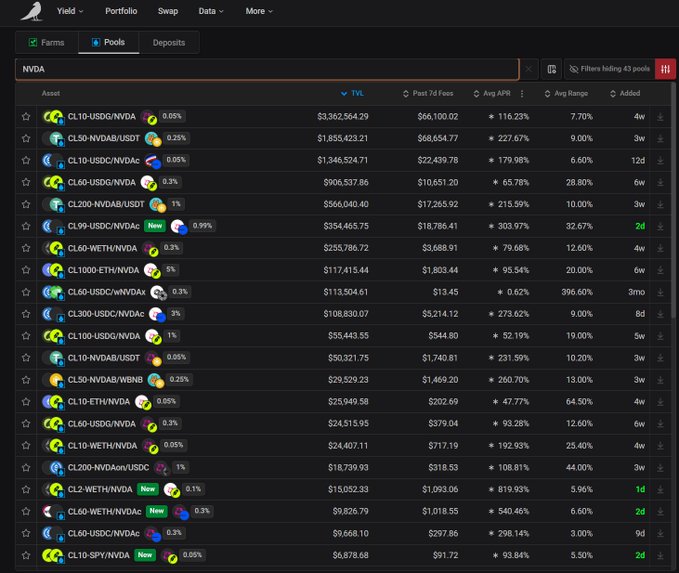Viewport: 679px width, 573px height.
Task: Click the NVDA search input field
Action: coord(267,69)
